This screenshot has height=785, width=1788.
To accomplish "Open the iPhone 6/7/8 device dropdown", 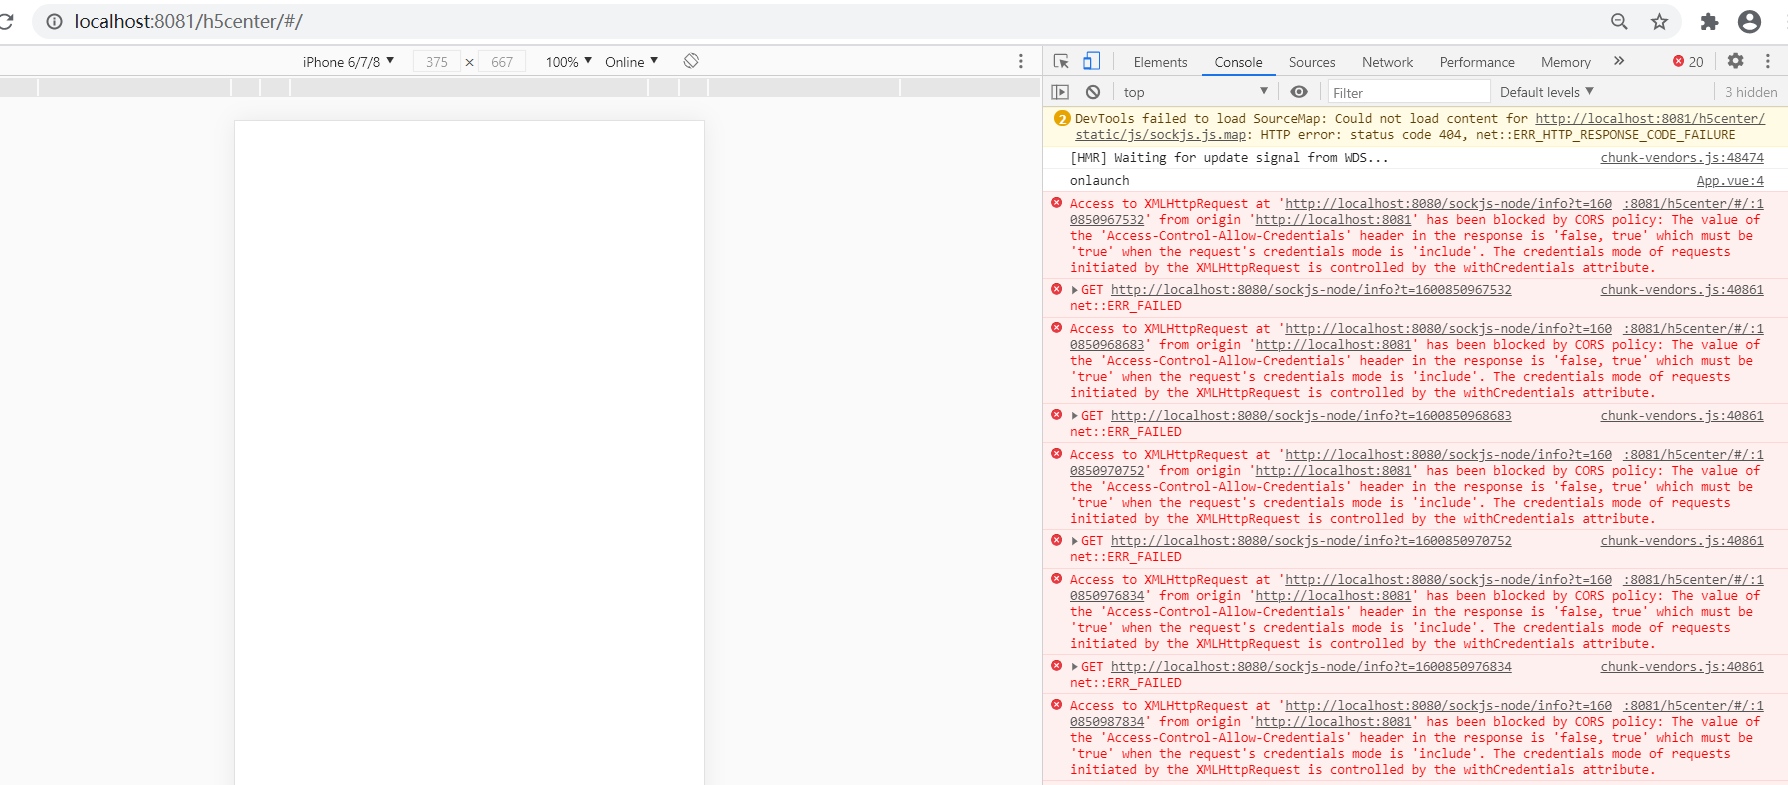I will coord(348,62).
